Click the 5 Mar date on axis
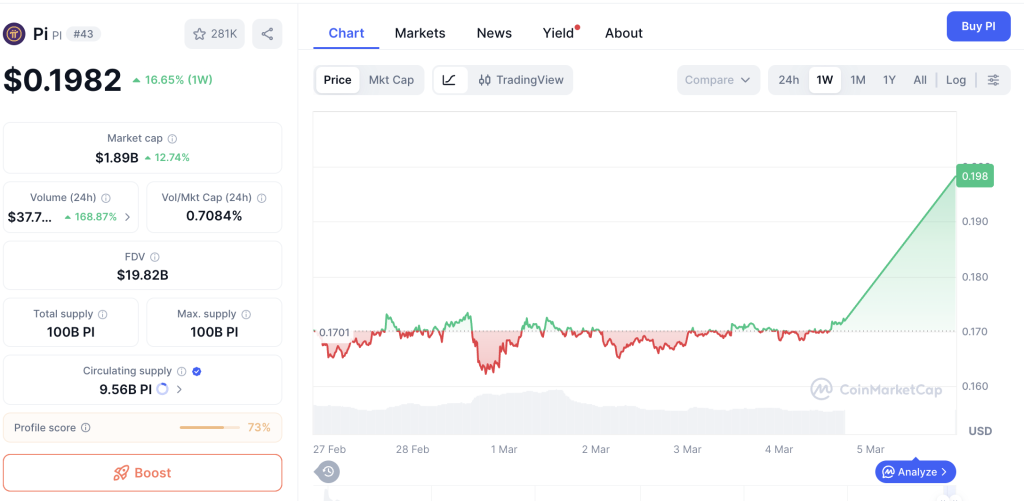Image resolution: width=1024 pixels, height=501 pixels. pos(871,449)
